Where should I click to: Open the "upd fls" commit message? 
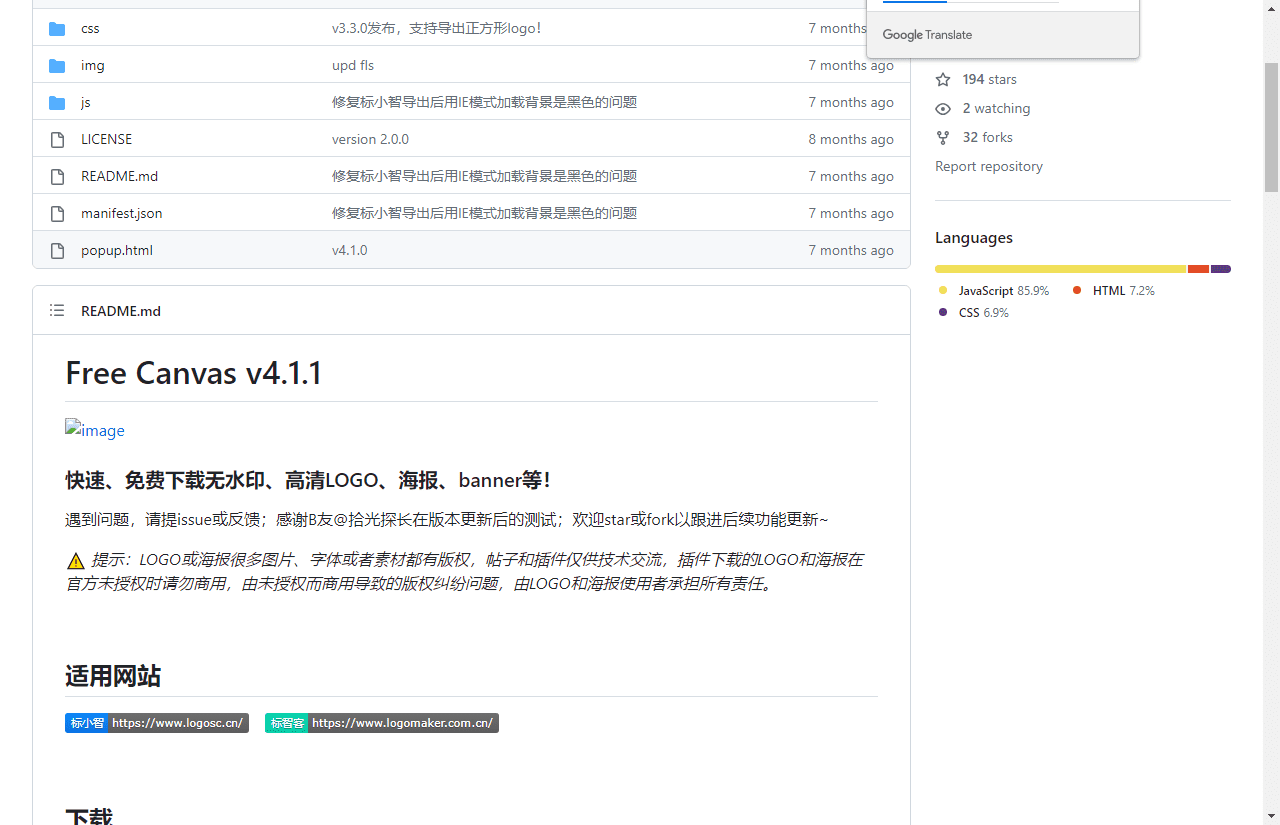click(352, 65)
